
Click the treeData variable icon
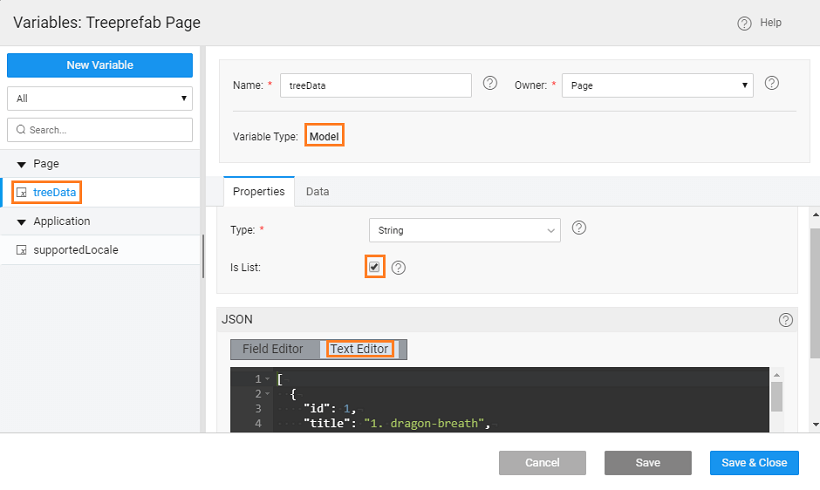[x=22, y=192]
